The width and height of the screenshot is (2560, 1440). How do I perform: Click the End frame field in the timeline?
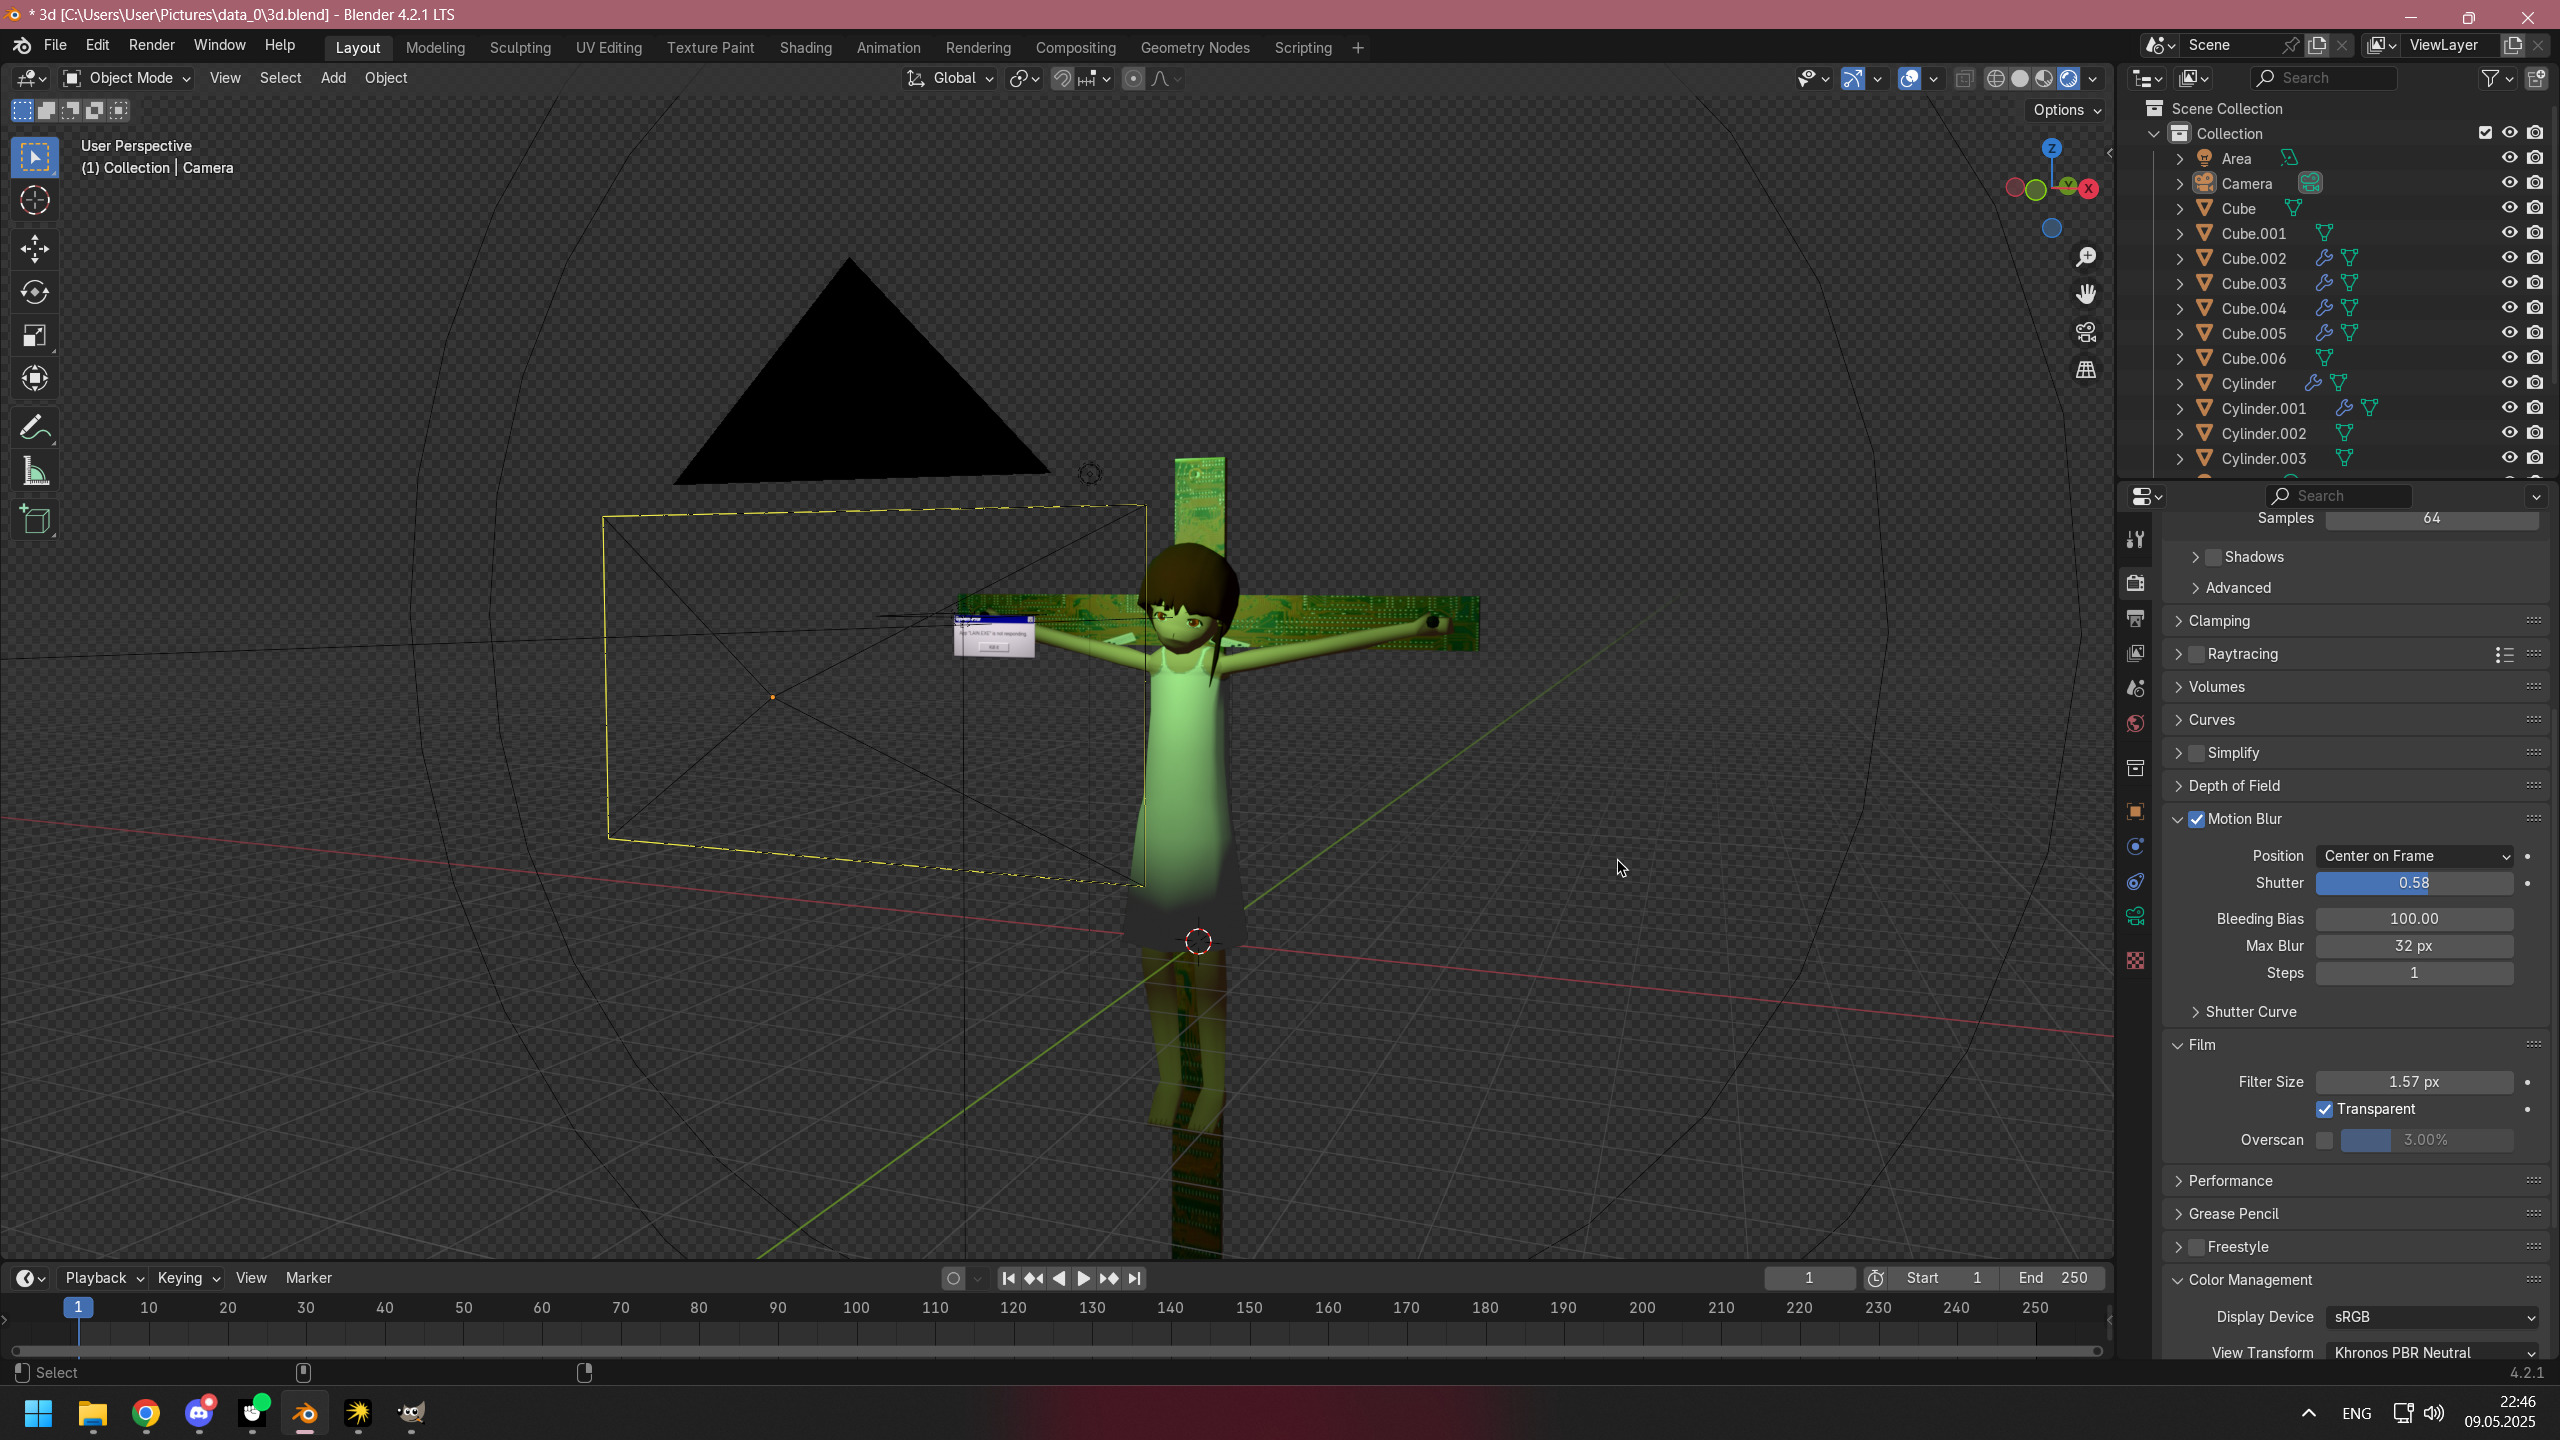[x=2052, y=1278]
